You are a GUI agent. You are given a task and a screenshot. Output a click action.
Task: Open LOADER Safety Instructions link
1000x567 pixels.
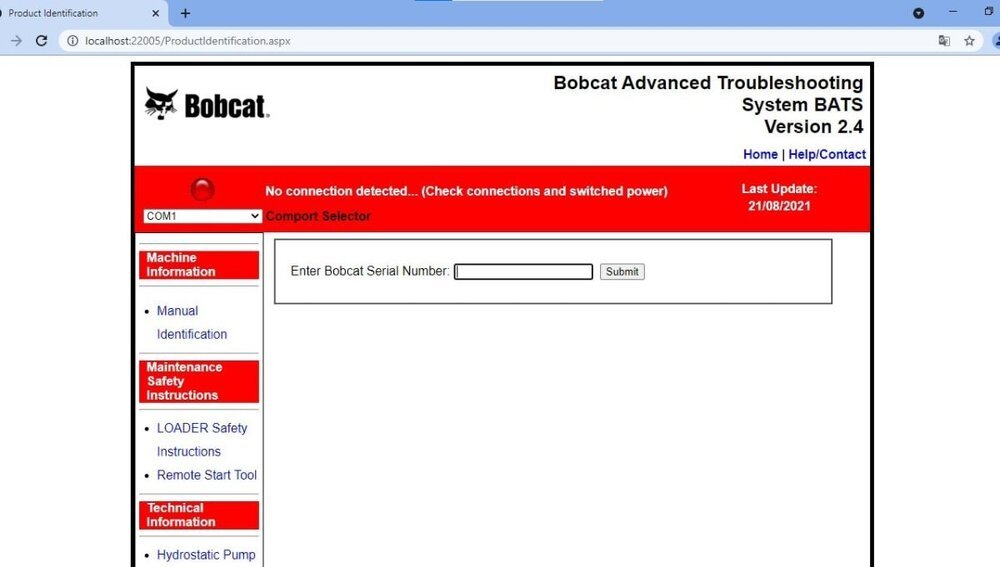click(x=201, y=428)
